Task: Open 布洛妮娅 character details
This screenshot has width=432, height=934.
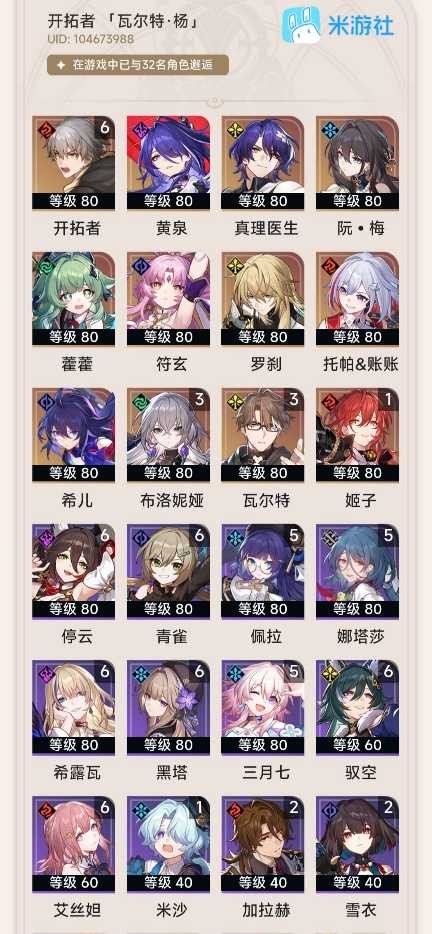Action: 168,435
